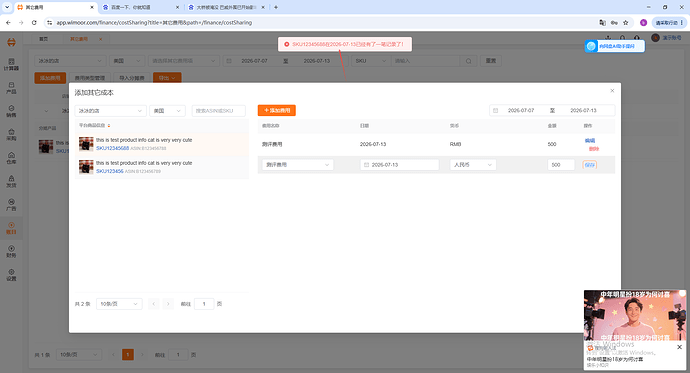Reload the page with browser refresh icon
The width and height of the screenshot is (690, 373).
(34, 22)
